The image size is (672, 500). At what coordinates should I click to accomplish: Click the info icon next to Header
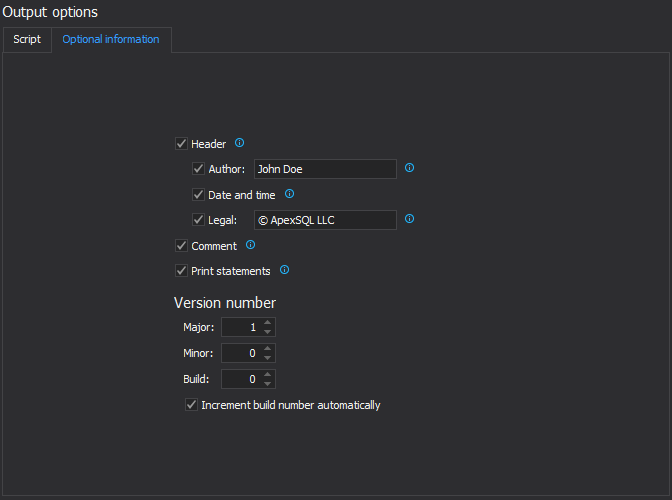coord(239,143)
